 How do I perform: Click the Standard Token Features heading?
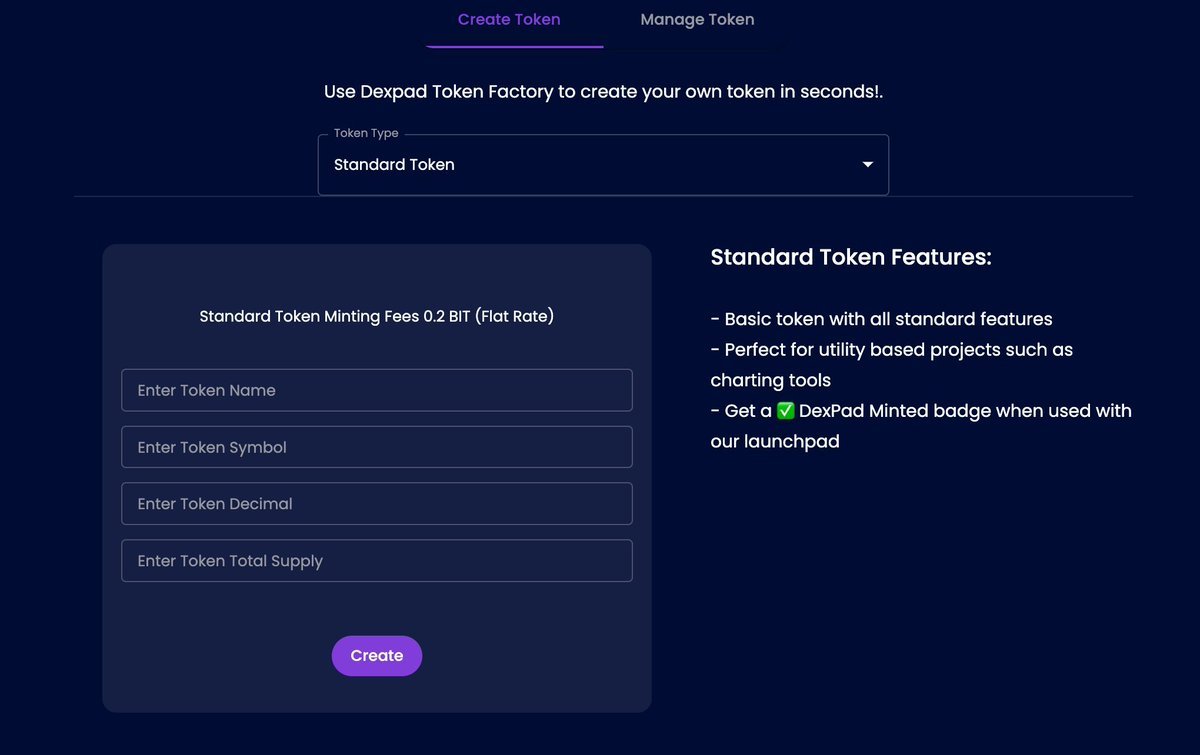pyautogui.click(x=851, y=257)
